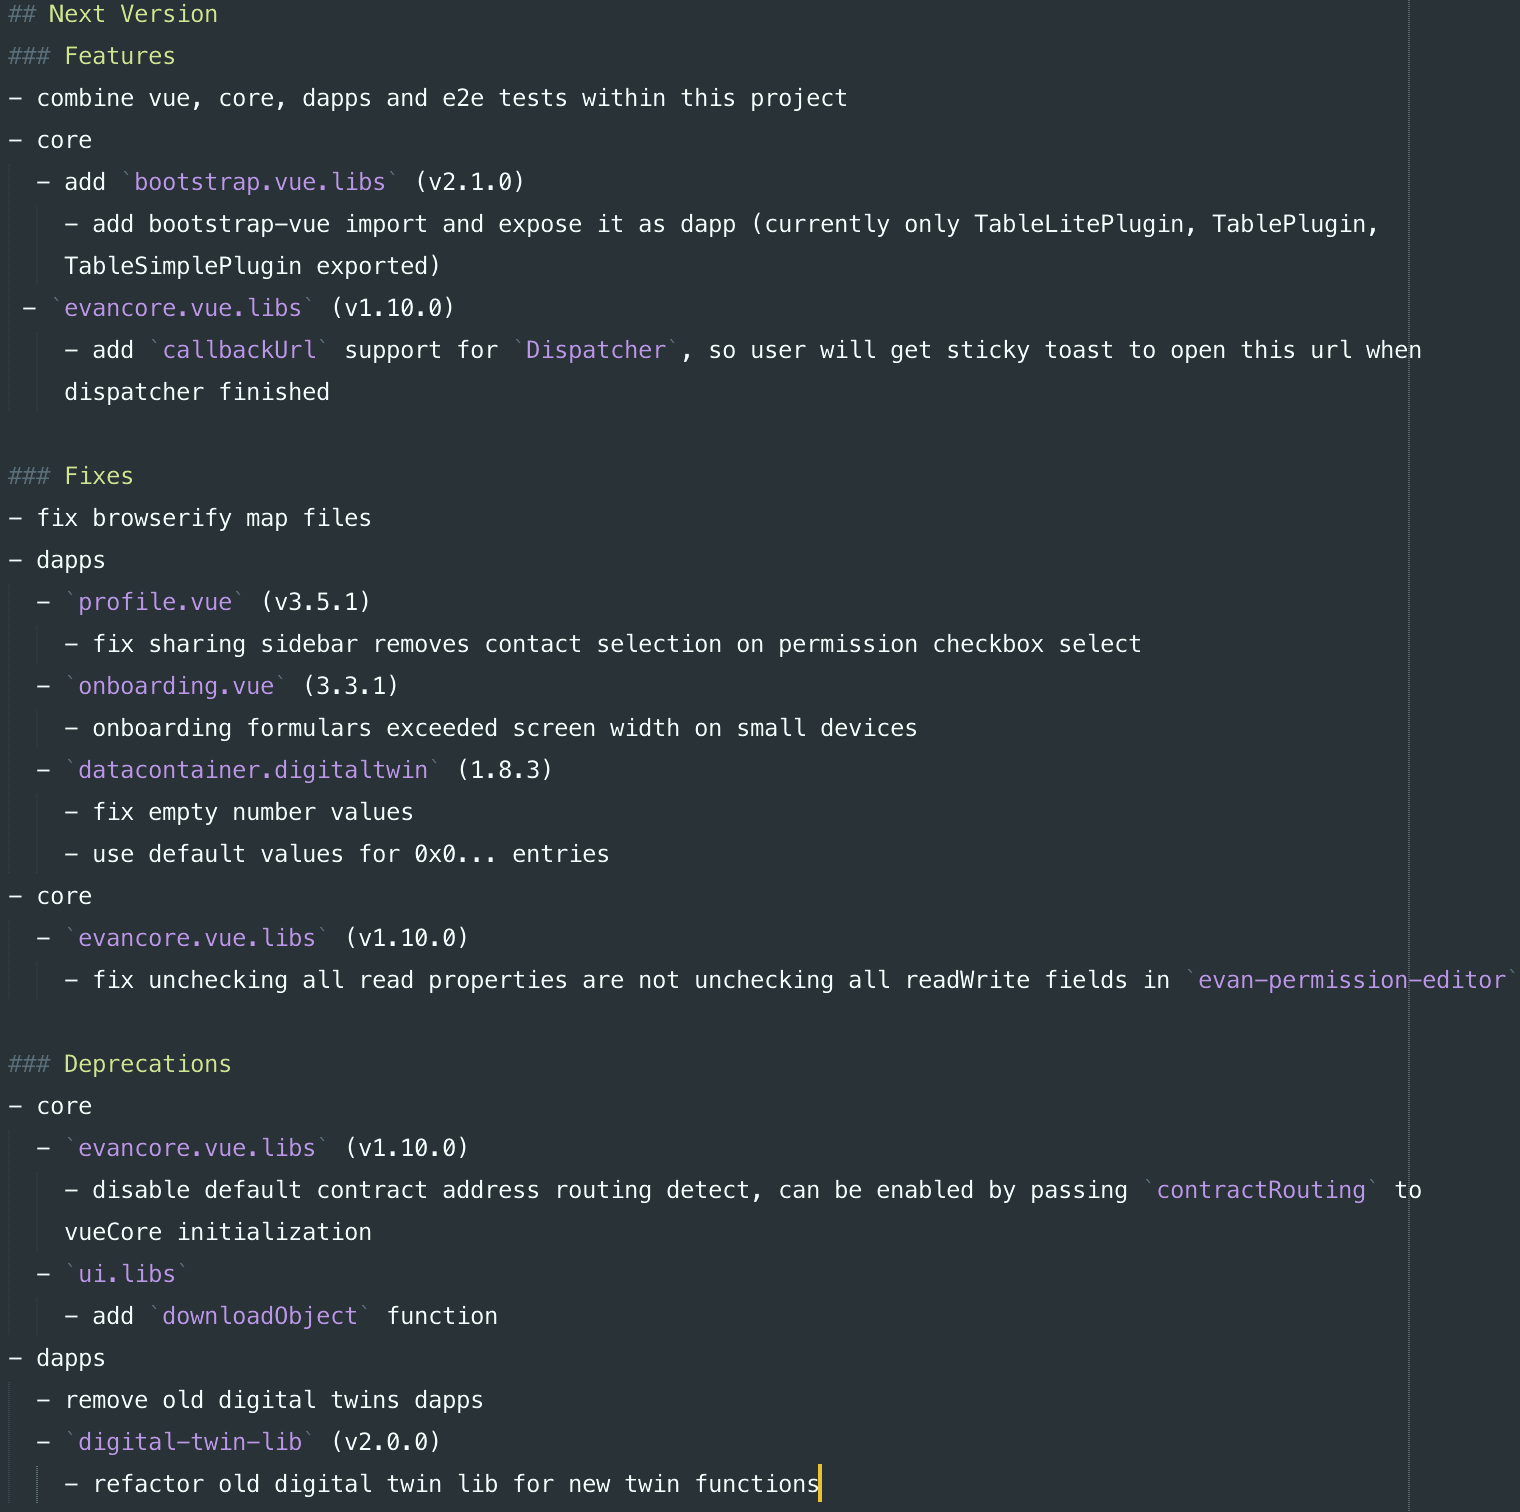Click the `bootstrap.vue.libs` code span
This screenshot has width=1520, height=1512.
(x=259, y=182)
